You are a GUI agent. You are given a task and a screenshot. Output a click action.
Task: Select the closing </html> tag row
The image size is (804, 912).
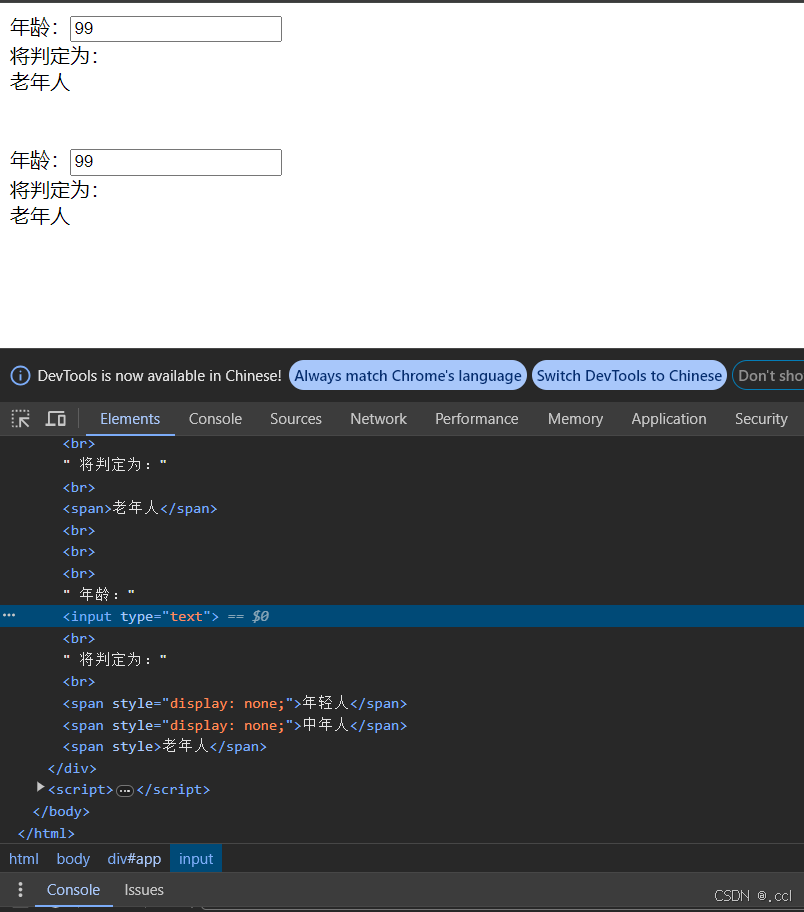click(x=47, y=833)
